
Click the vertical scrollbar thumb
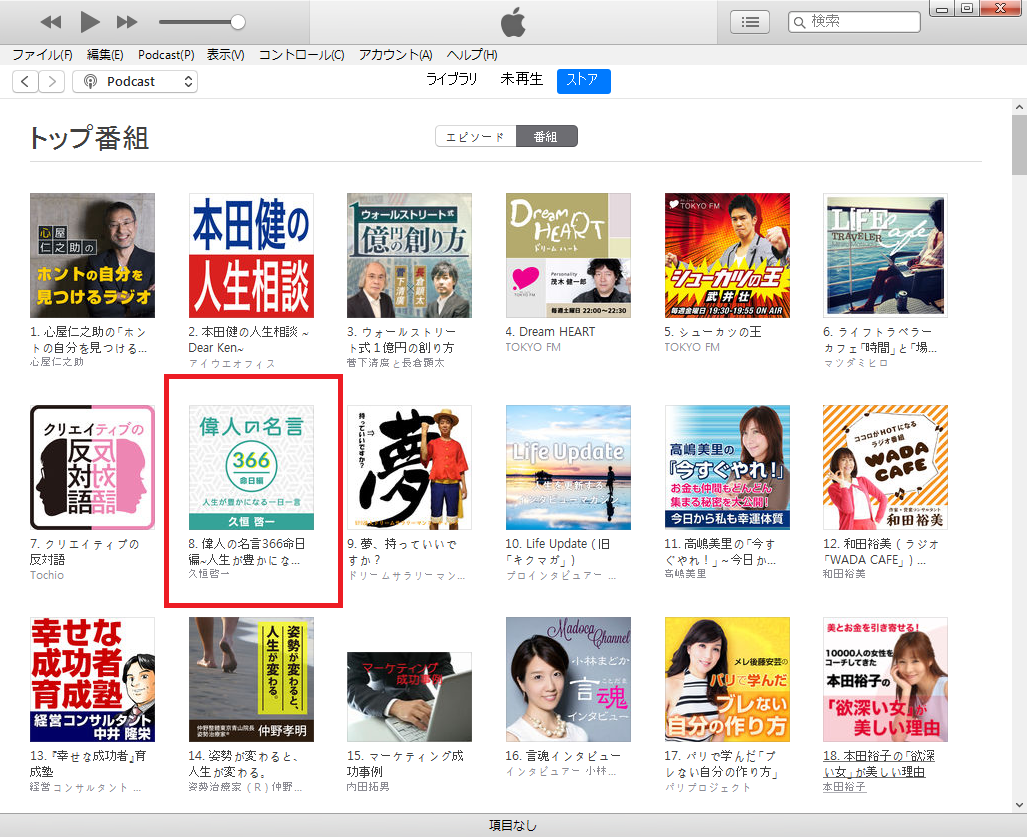click(1019, 144)
